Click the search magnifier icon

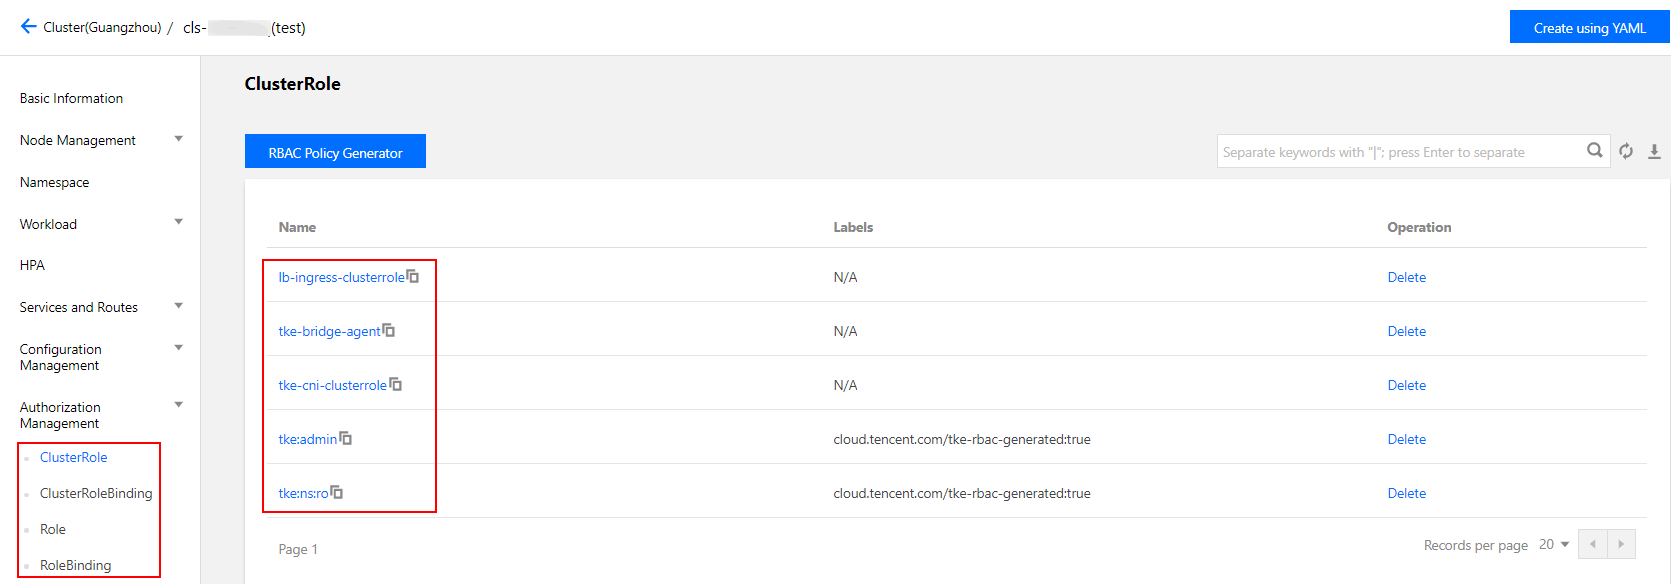click(1594, 151)
